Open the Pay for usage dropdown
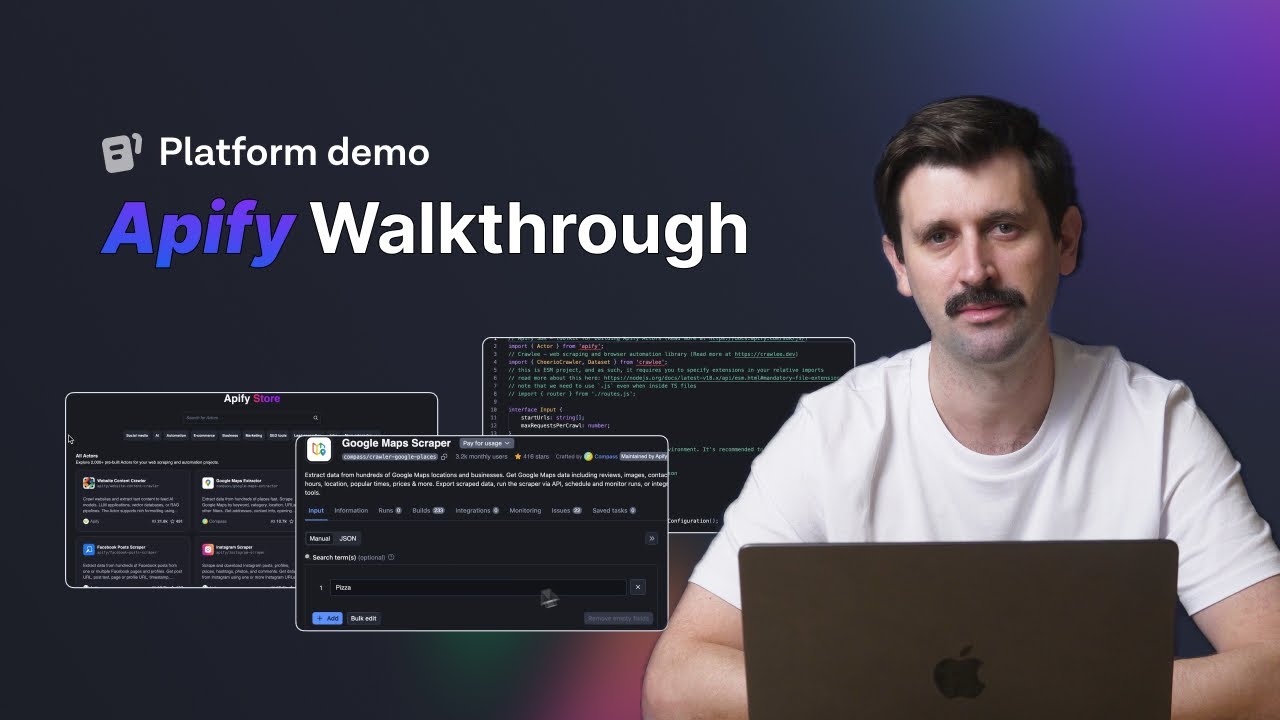 point(487,443)
